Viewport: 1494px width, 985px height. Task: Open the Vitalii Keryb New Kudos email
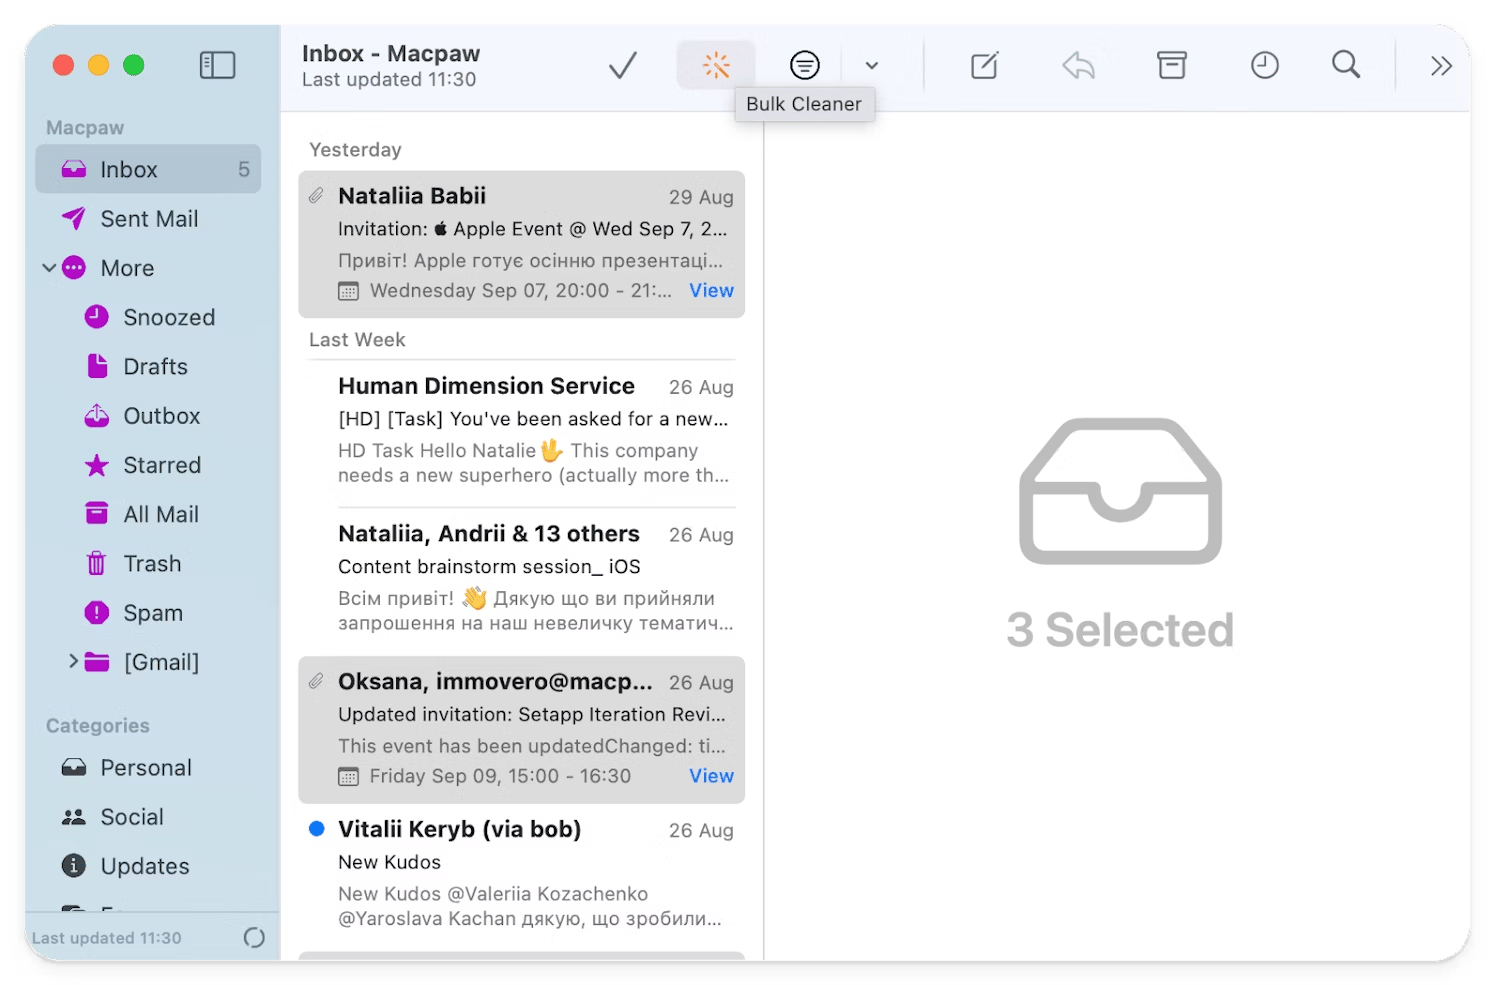click(521, 877)
